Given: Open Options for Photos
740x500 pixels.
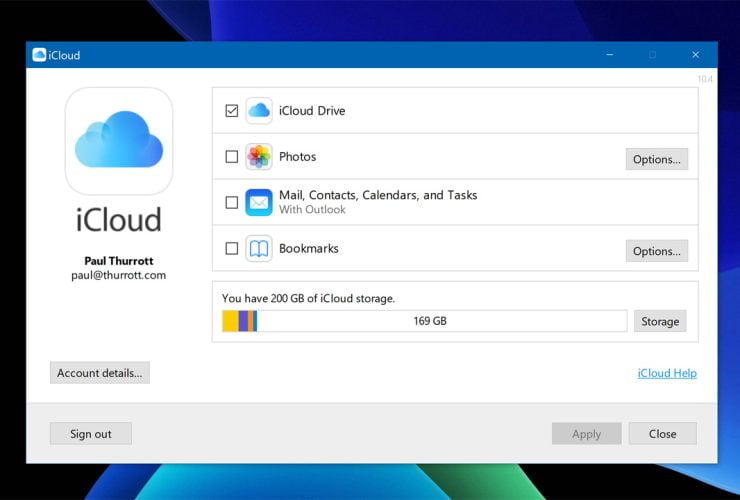Looking at the screenshot, I should [x=656, y=159].
